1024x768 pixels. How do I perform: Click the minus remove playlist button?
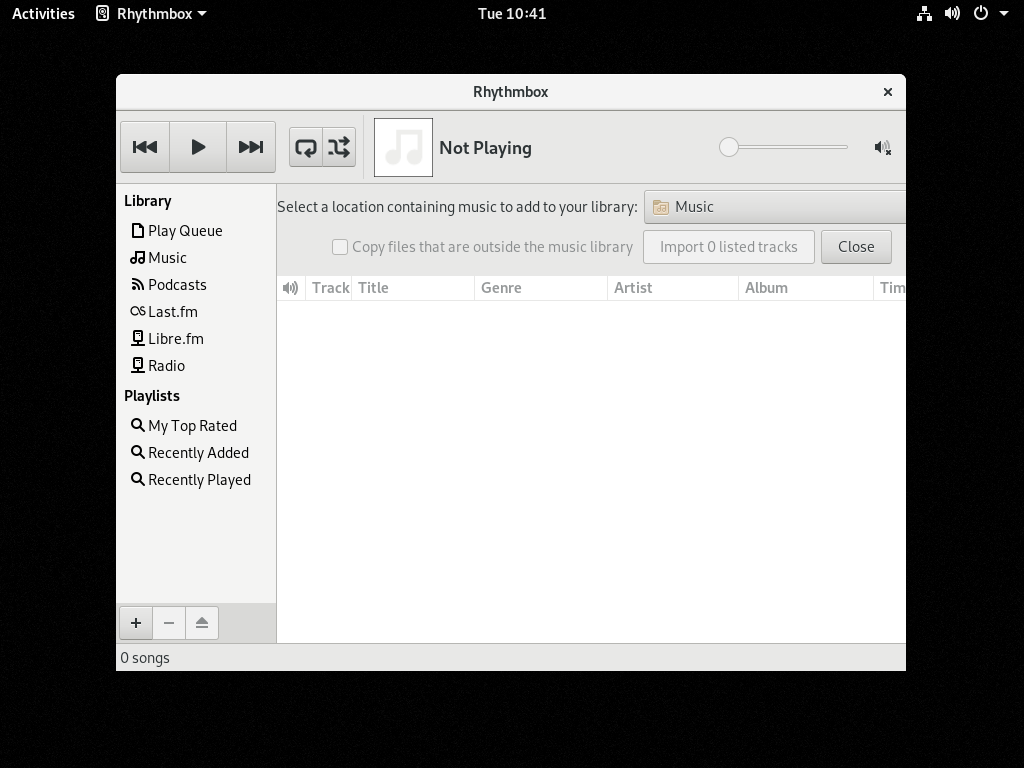click(168, 623)
